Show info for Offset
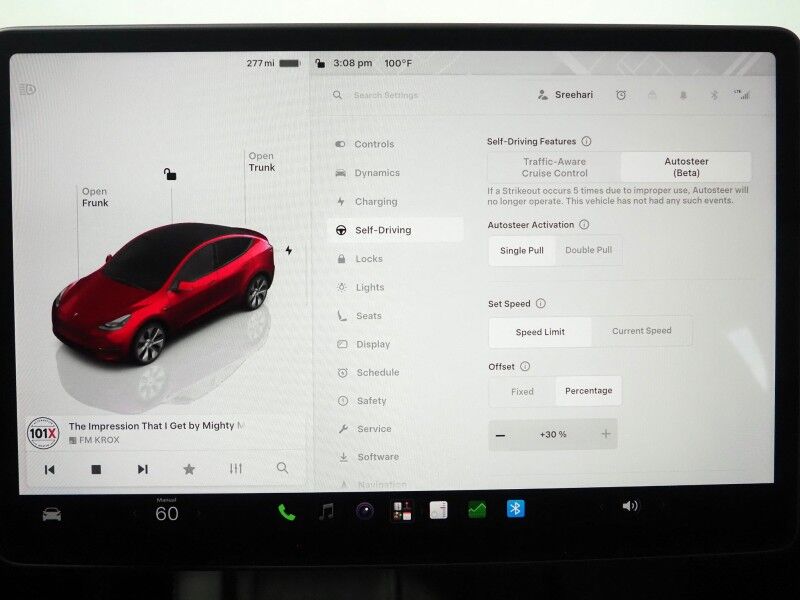This screenshot has width=800, height=600. tap(525, 366)
